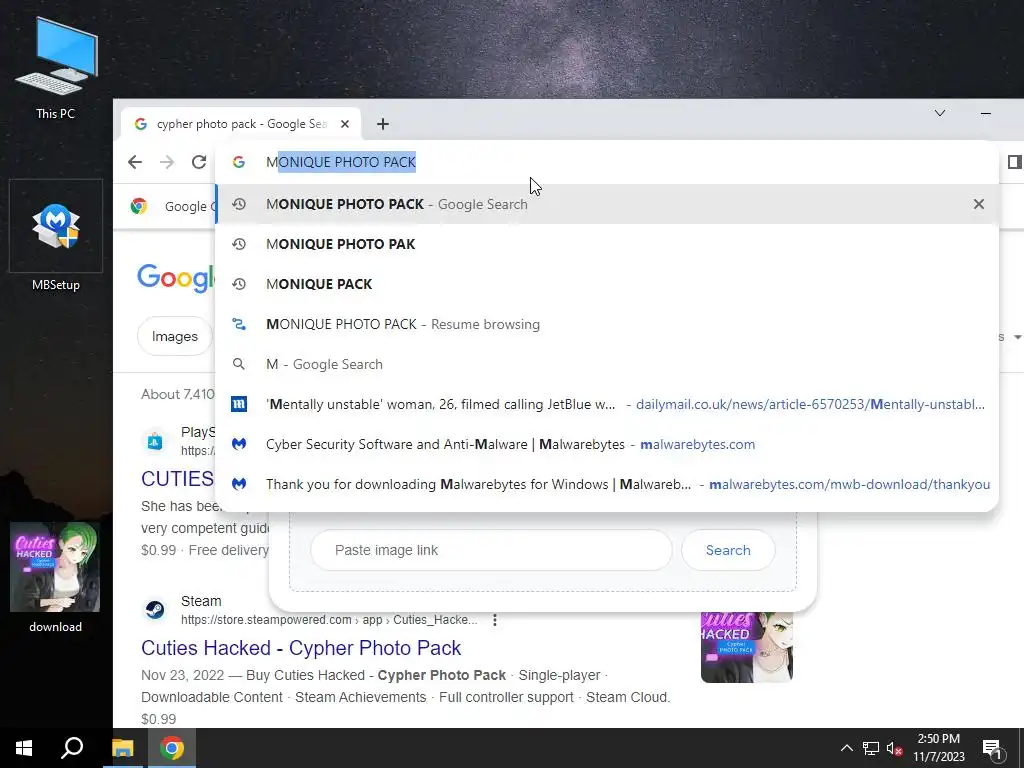The height and width of the screenshot is (768, 1024).
Task: Click magnifier icon beside M - Google Search
Action: (239, 364)
